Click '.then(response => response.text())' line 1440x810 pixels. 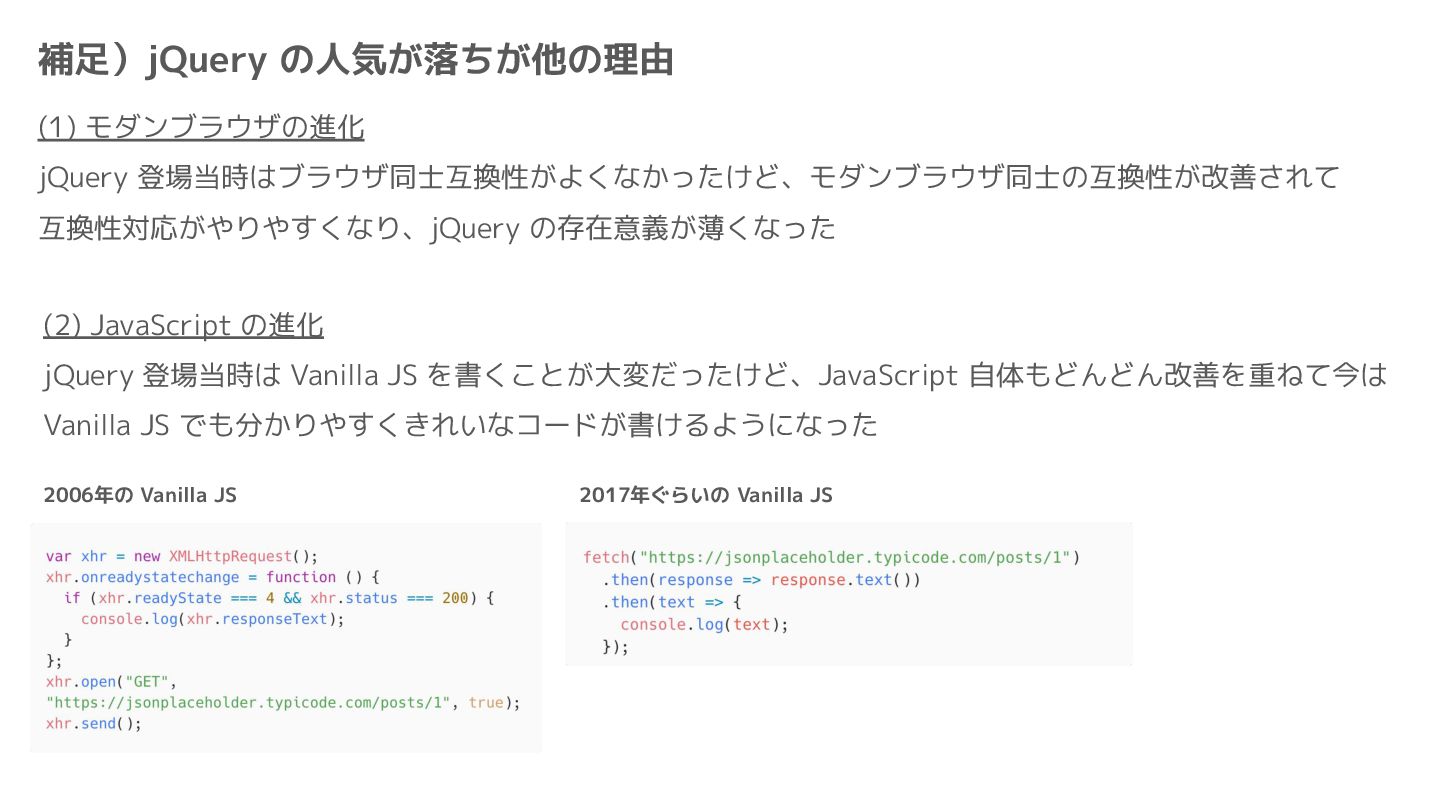pos(761,580)
